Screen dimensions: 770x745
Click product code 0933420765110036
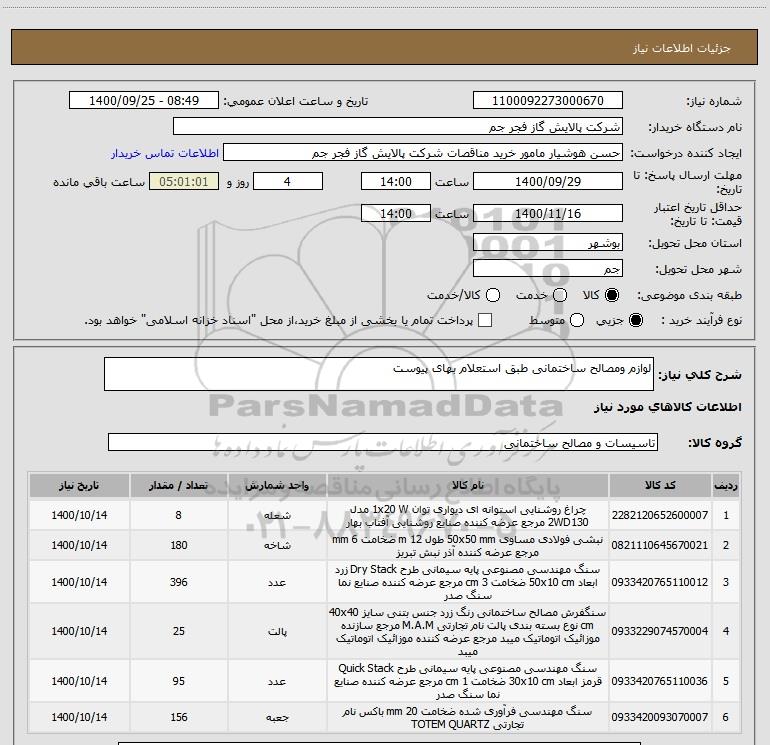pyautogui.click(x=660, y=681)
